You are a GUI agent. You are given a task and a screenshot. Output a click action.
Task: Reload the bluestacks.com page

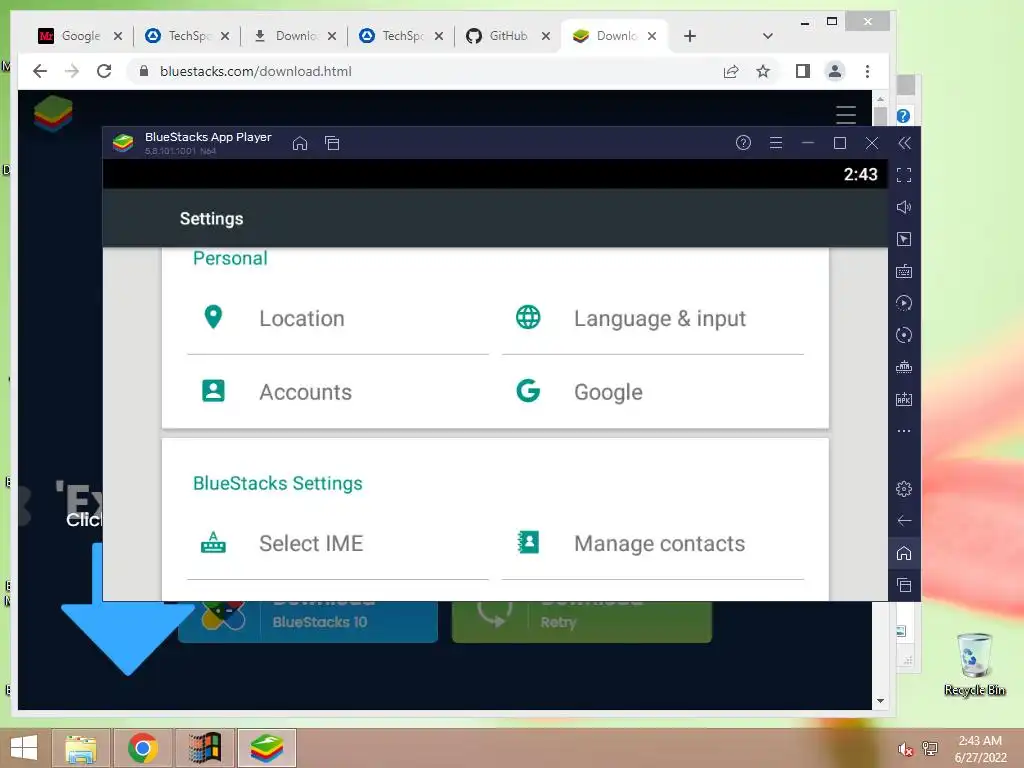point(104,71)
